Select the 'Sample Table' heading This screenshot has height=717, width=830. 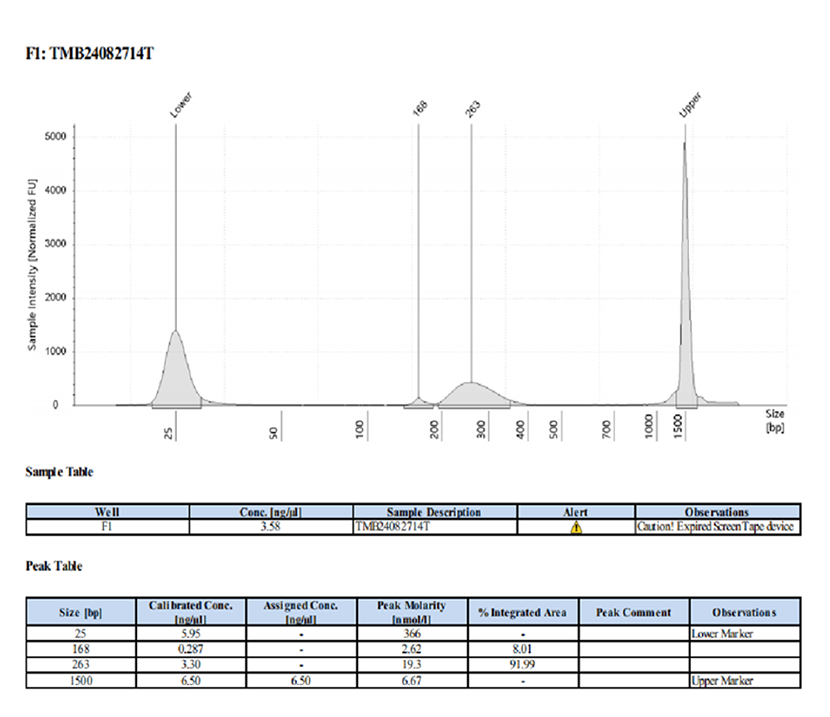click(x=59, y=472)
